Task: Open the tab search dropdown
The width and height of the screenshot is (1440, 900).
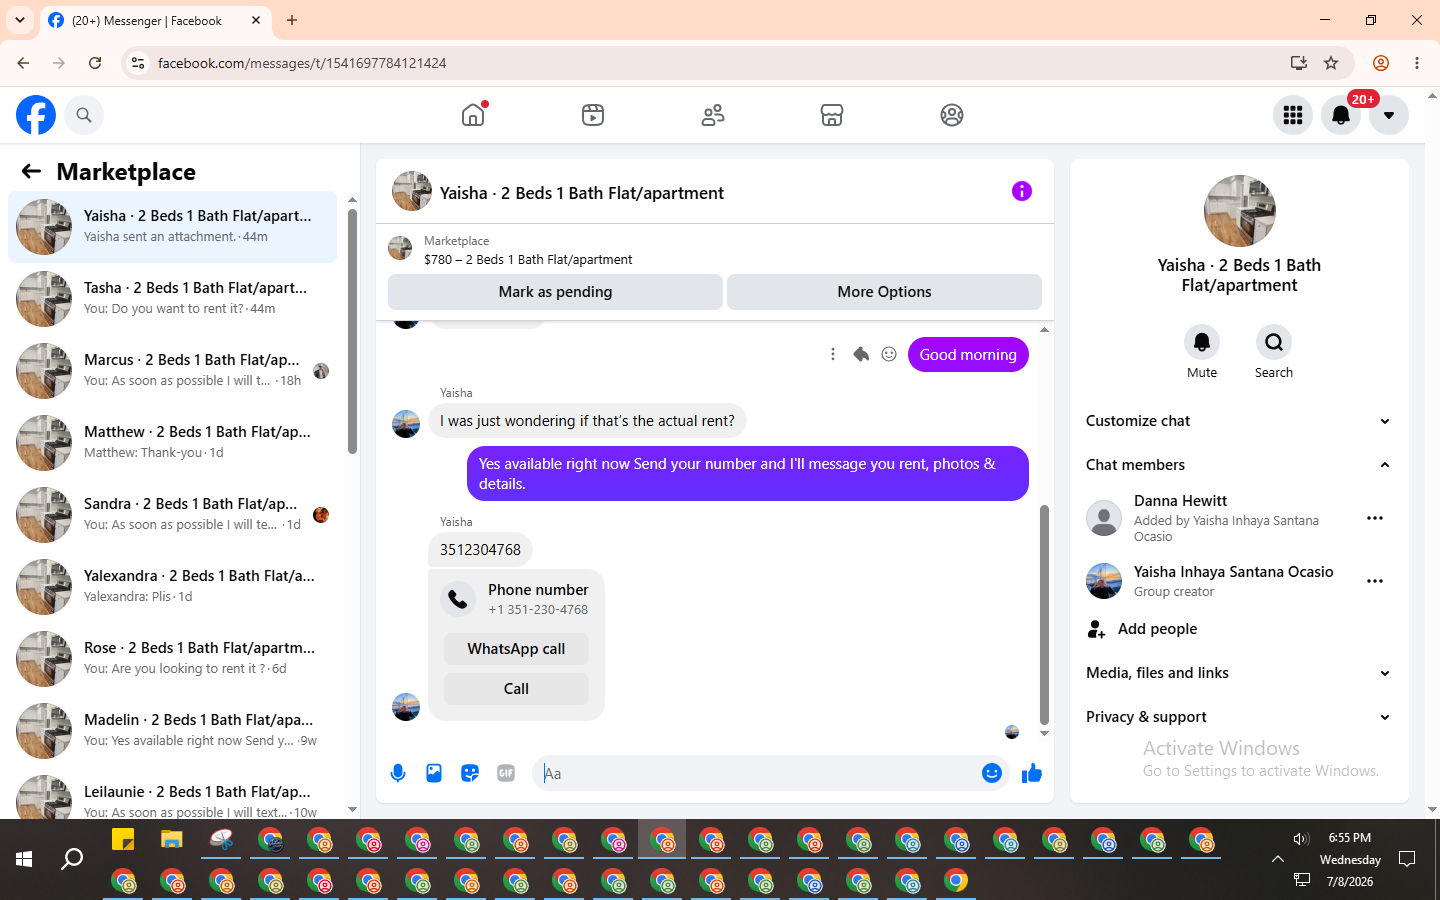Action: (20, 20)
